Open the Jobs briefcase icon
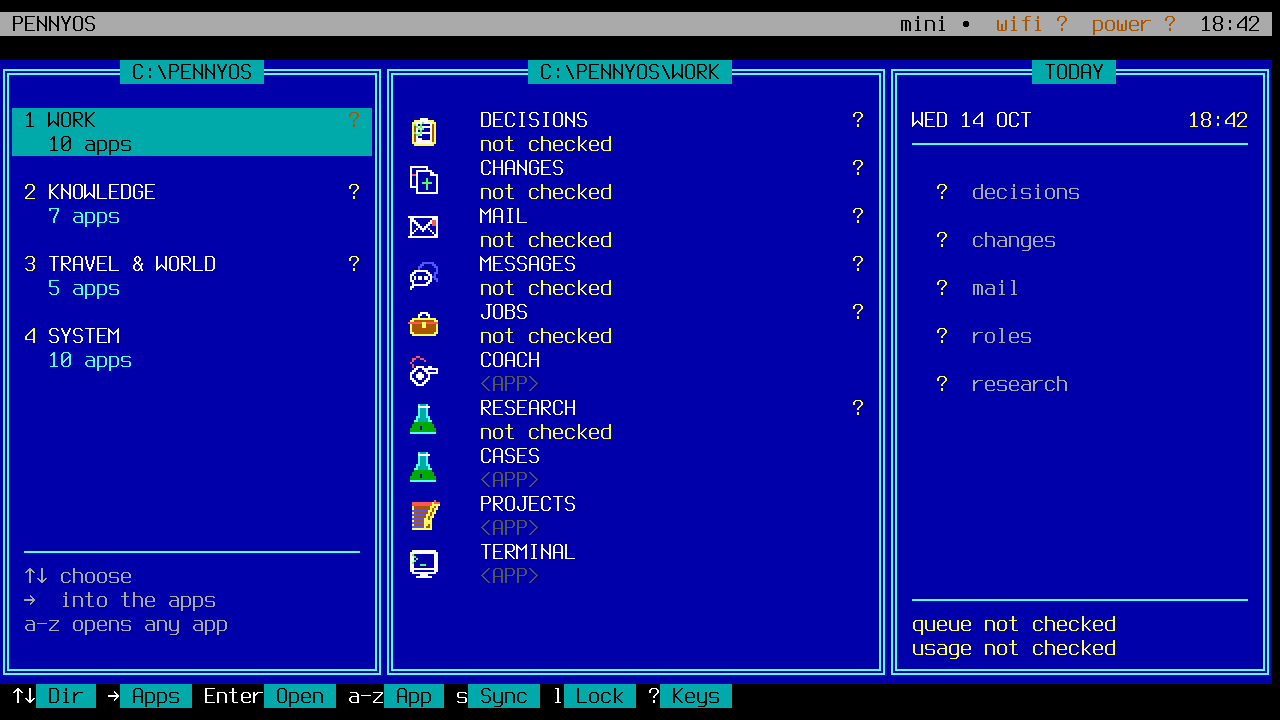The image size is (1280, 720). click(x=424, y=324)
